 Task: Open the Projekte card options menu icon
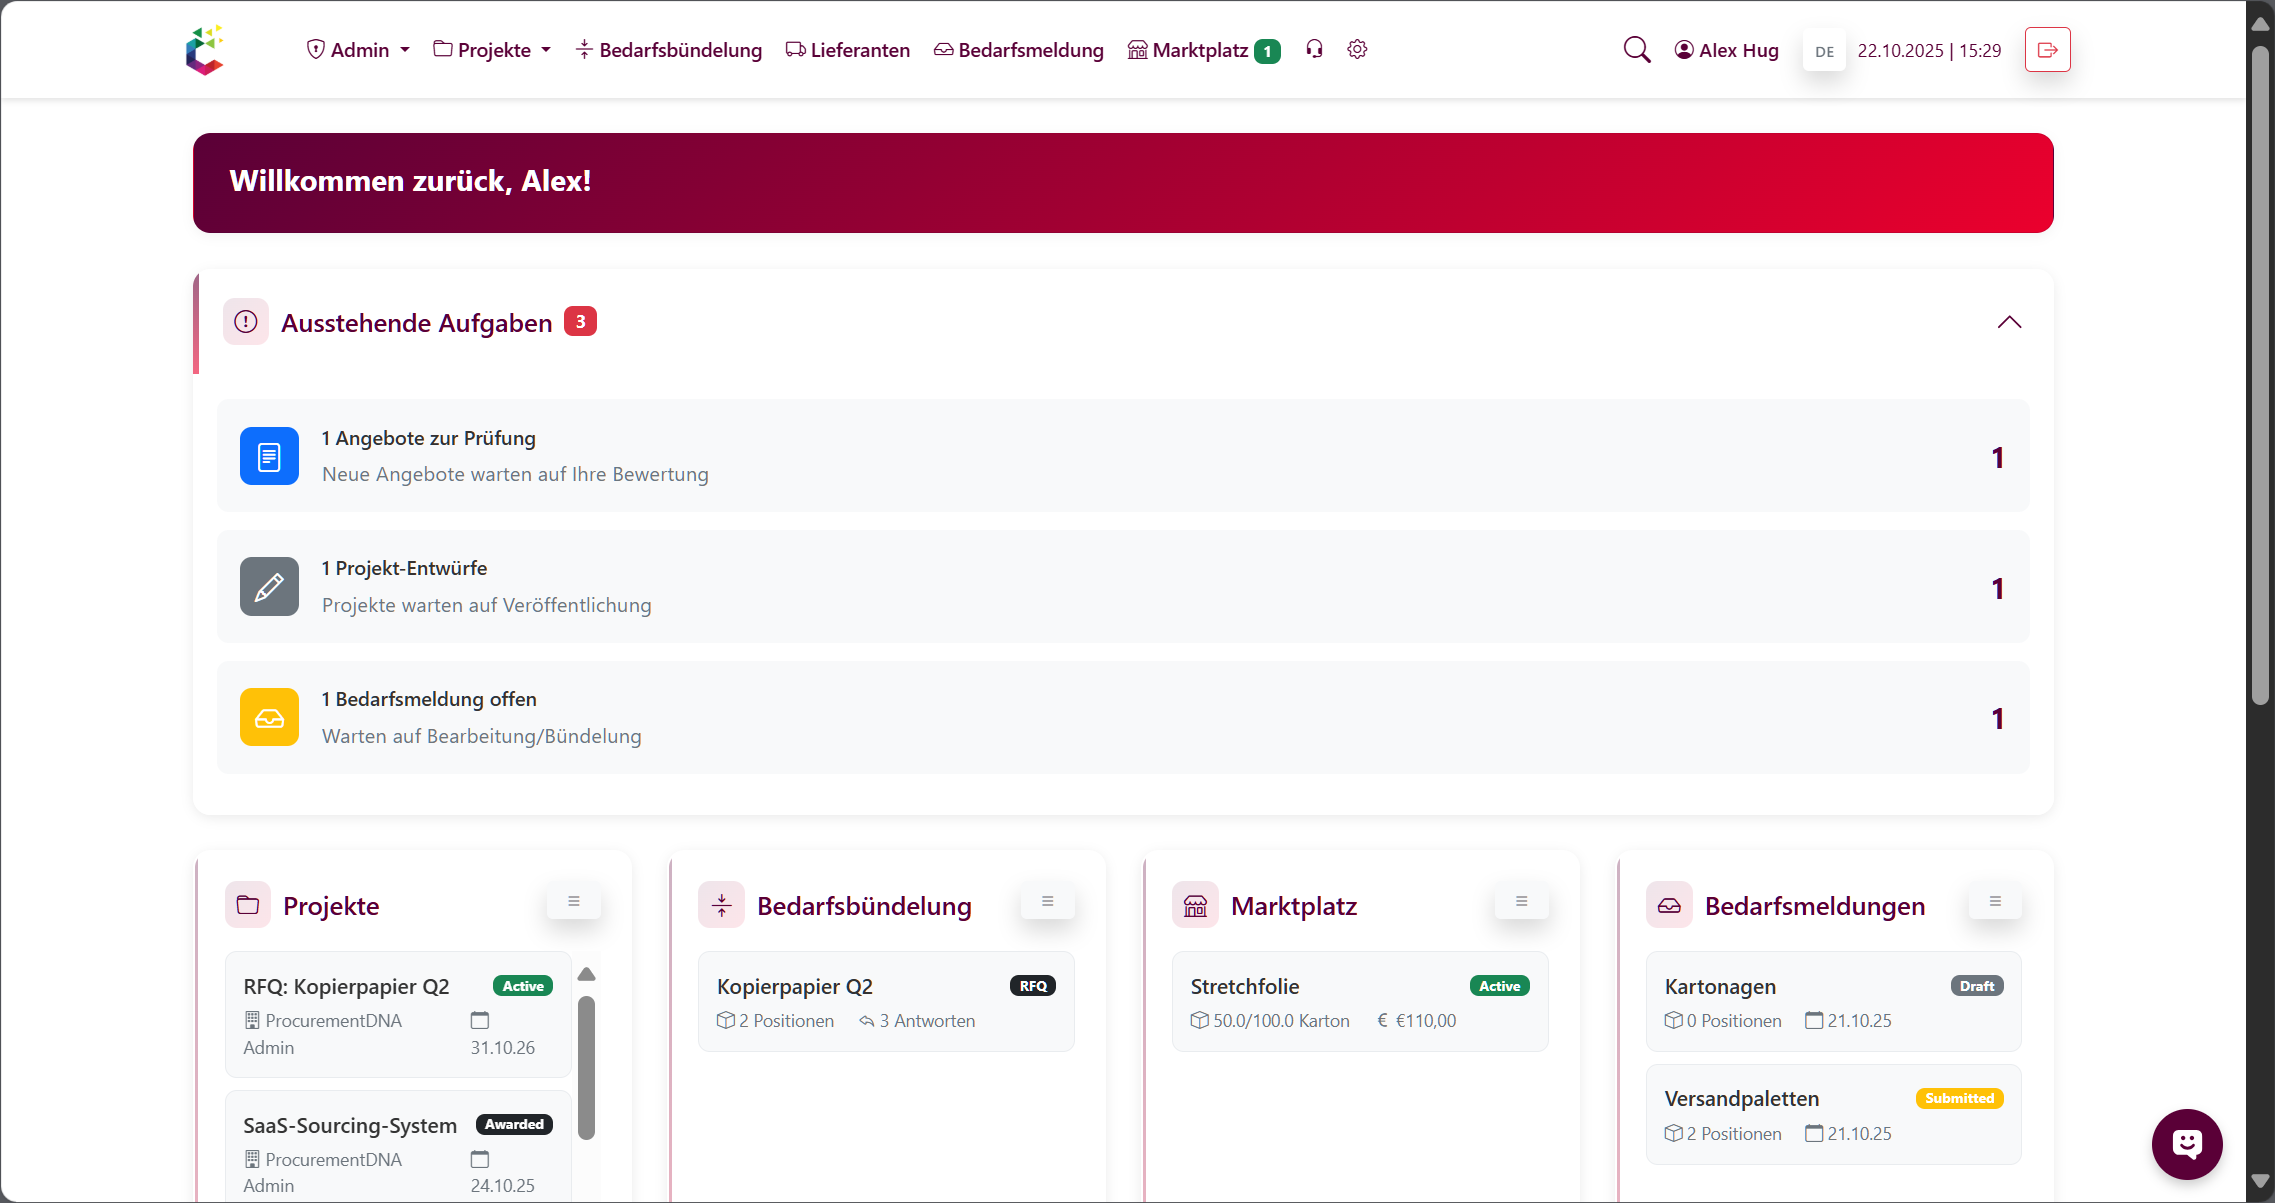pyautogui.click(x=573, y=901)
